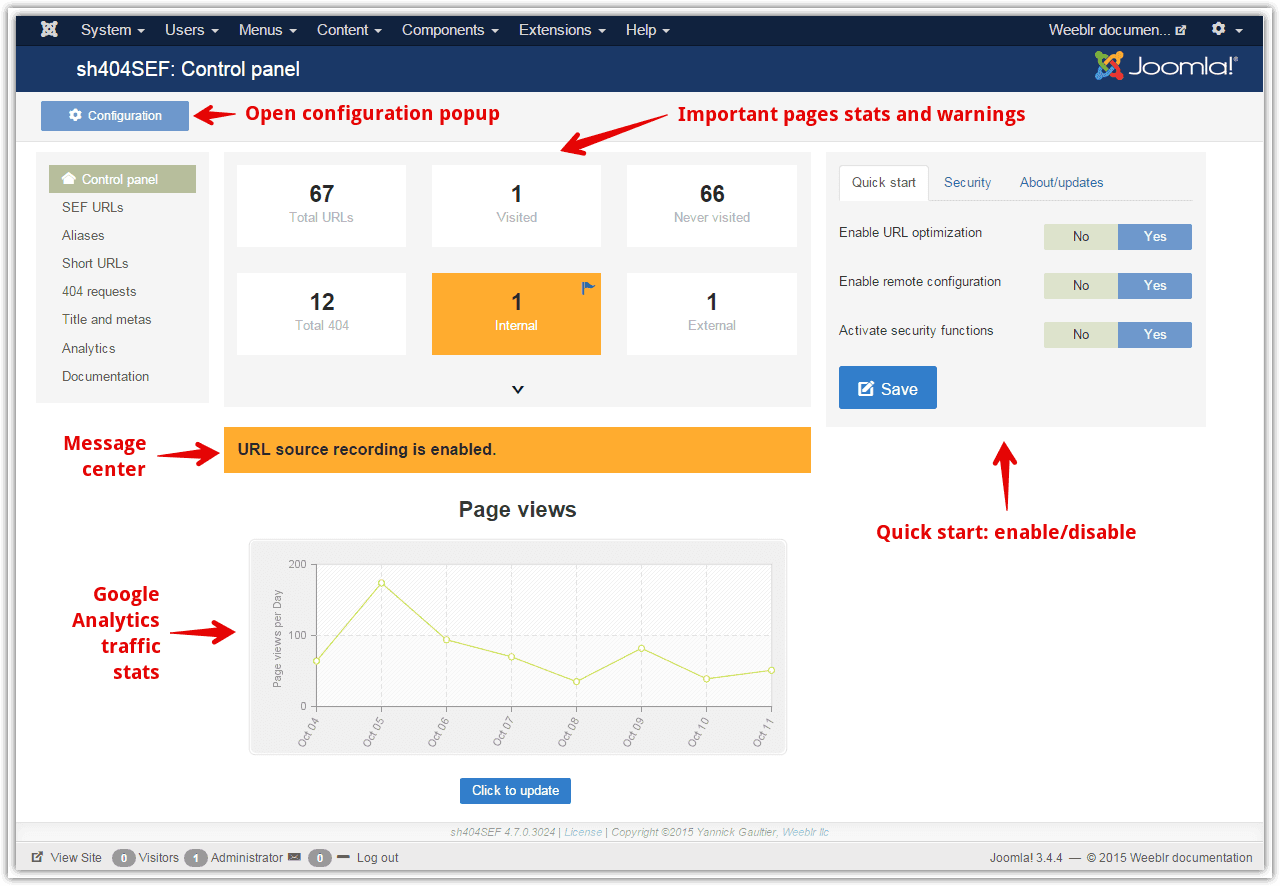This screenshot has height=886, width=1280.
Task: Click the Joomla logo icon in top bar
Action: tap(49, 30)
